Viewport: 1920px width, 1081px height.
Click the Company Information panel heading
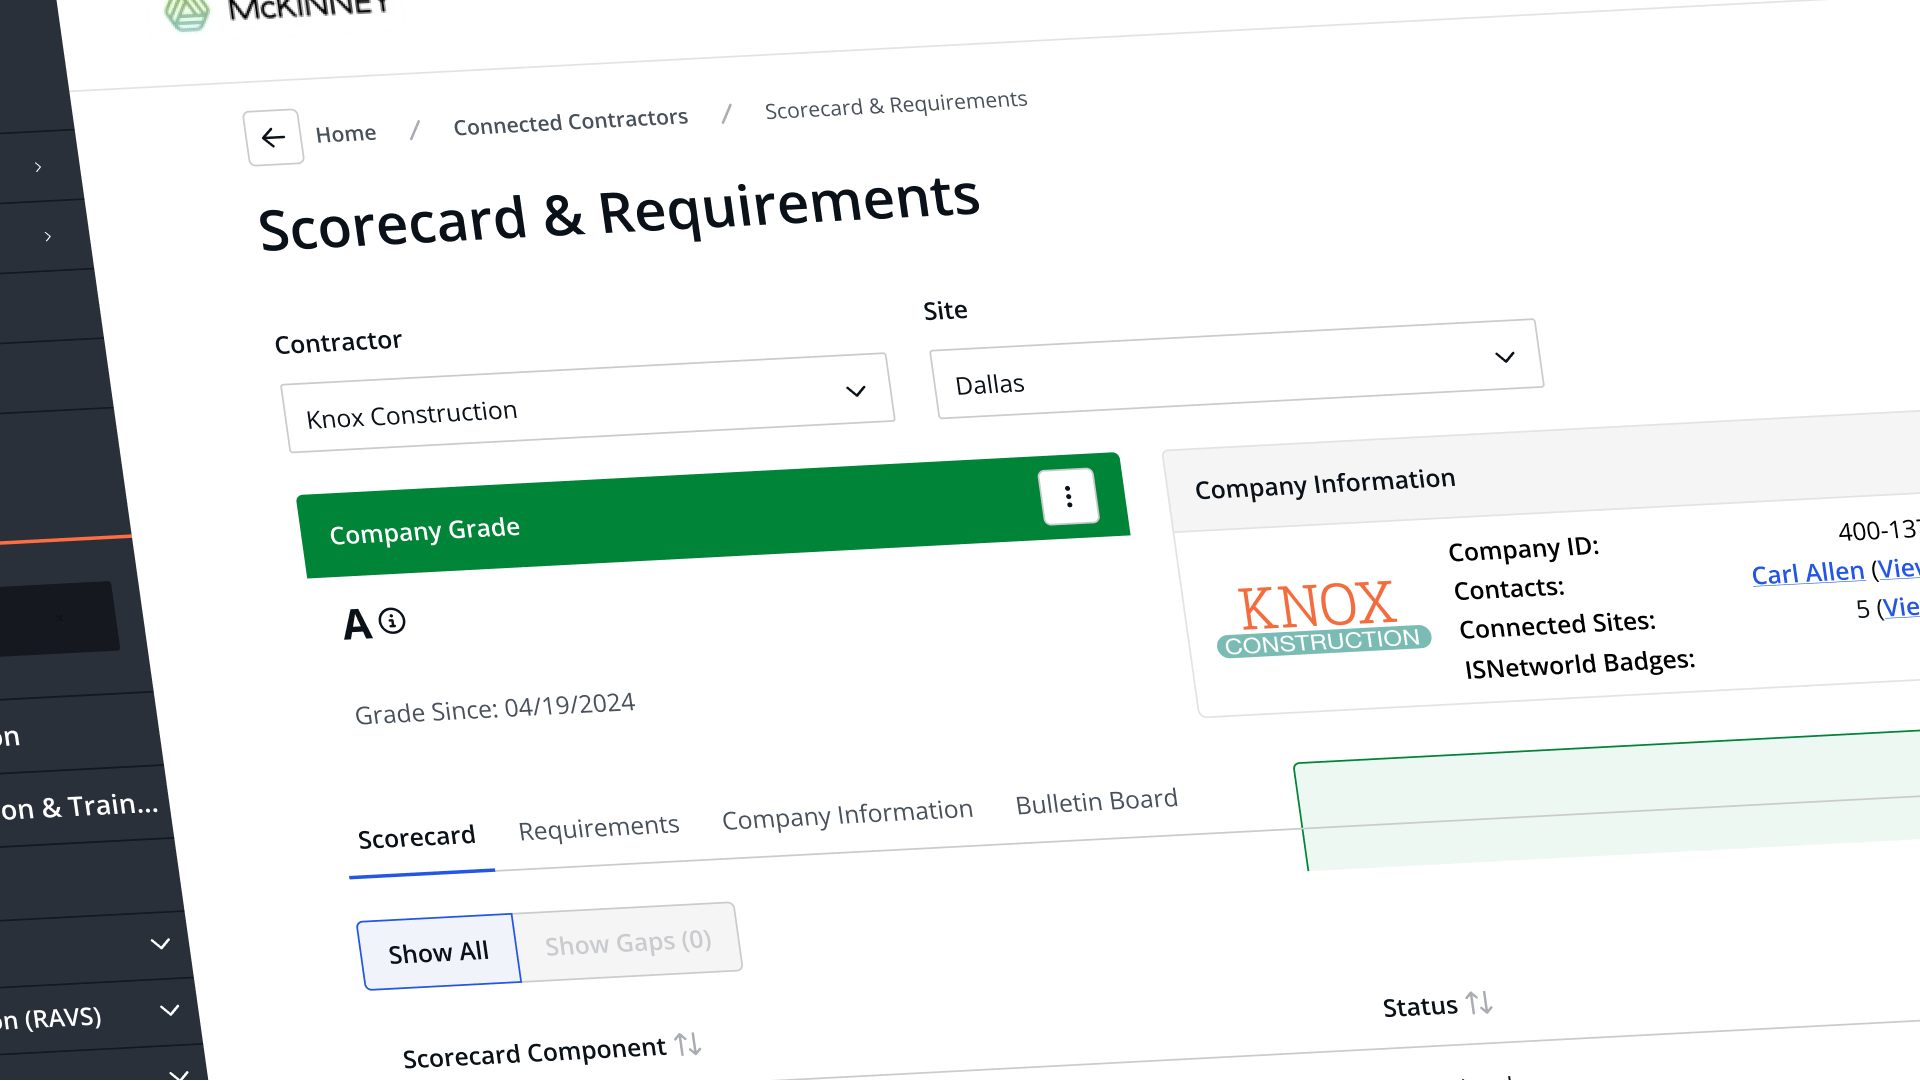coord(1325,484)
